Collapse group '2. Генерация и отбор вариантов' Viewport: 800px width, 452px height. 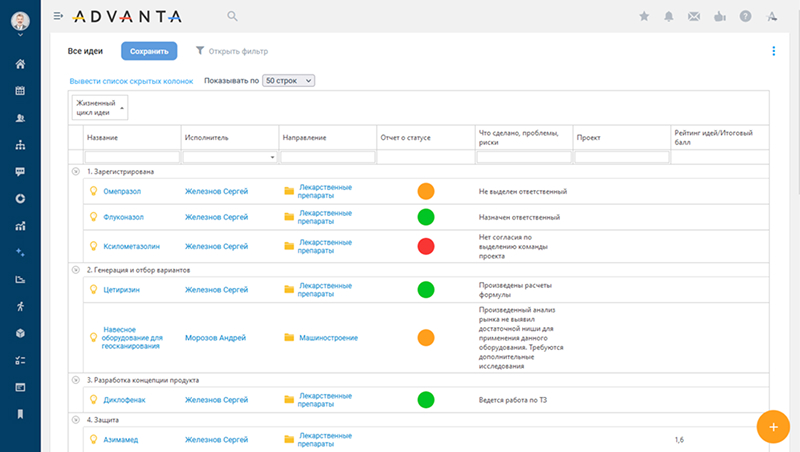(x=75, y=270)
